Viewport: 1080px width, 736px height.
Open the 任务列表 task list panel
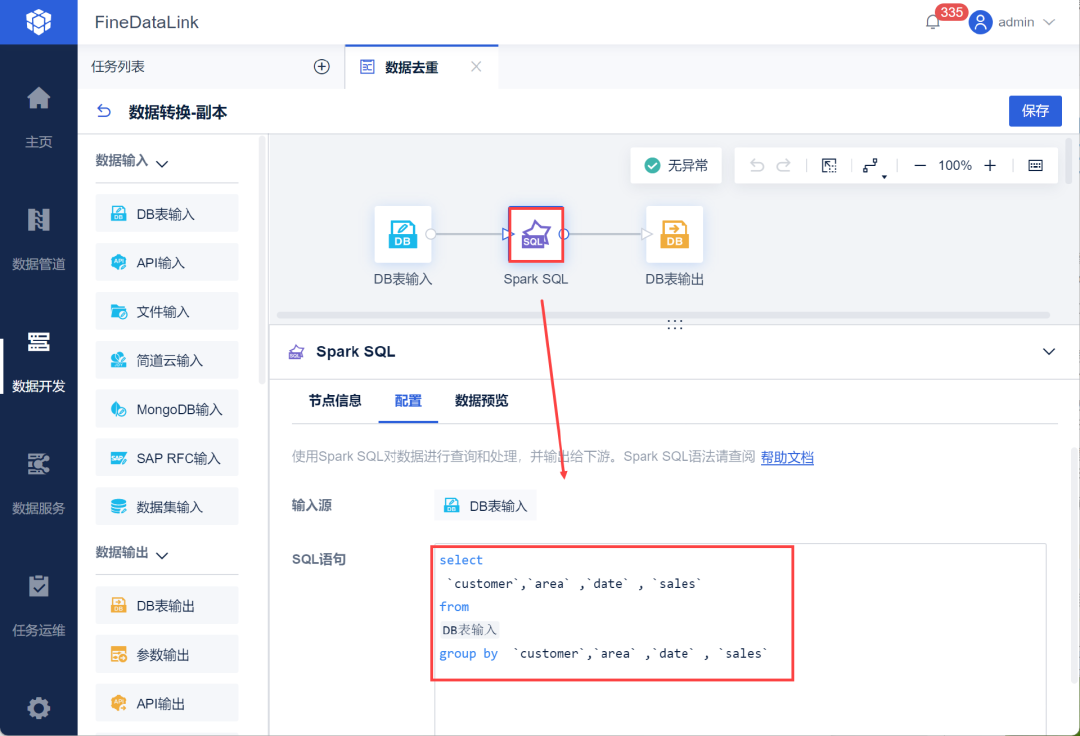[118, 67]
